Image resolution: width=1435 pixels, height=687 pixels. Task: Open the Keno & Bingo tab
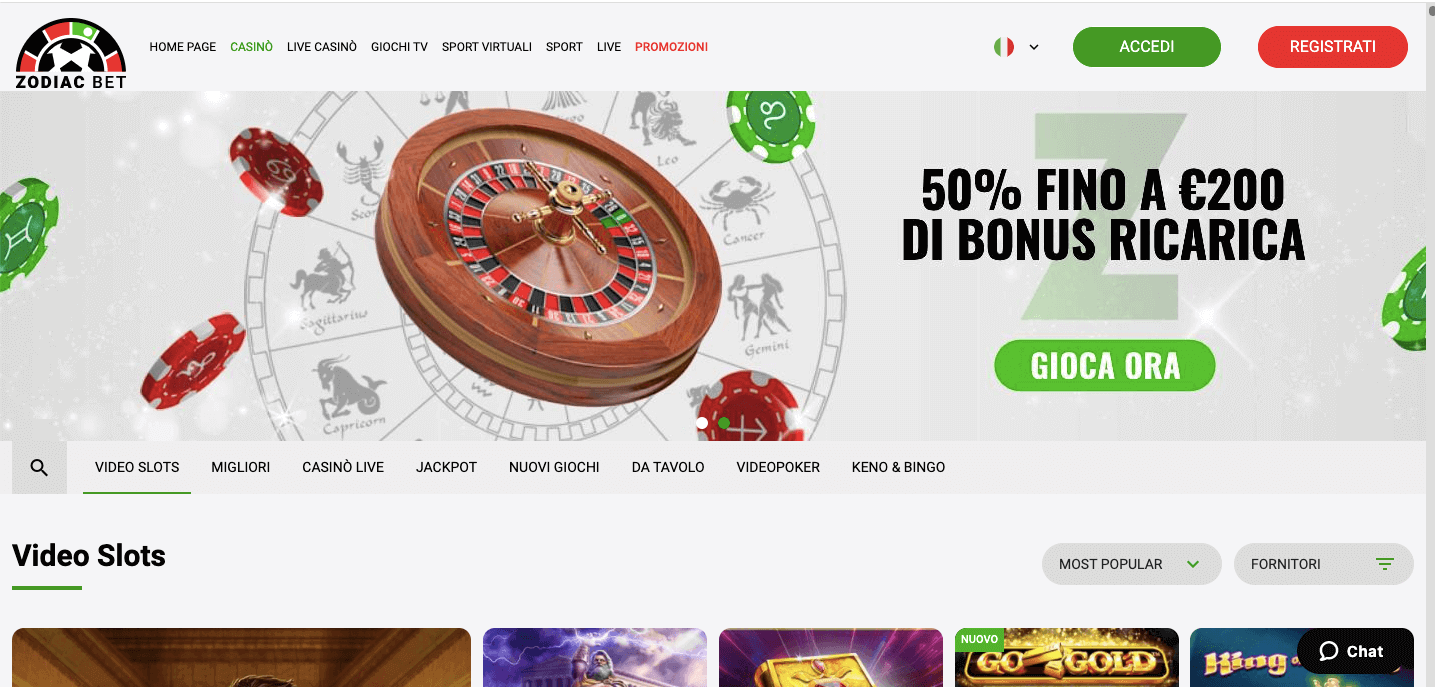[x=898, y=467]
